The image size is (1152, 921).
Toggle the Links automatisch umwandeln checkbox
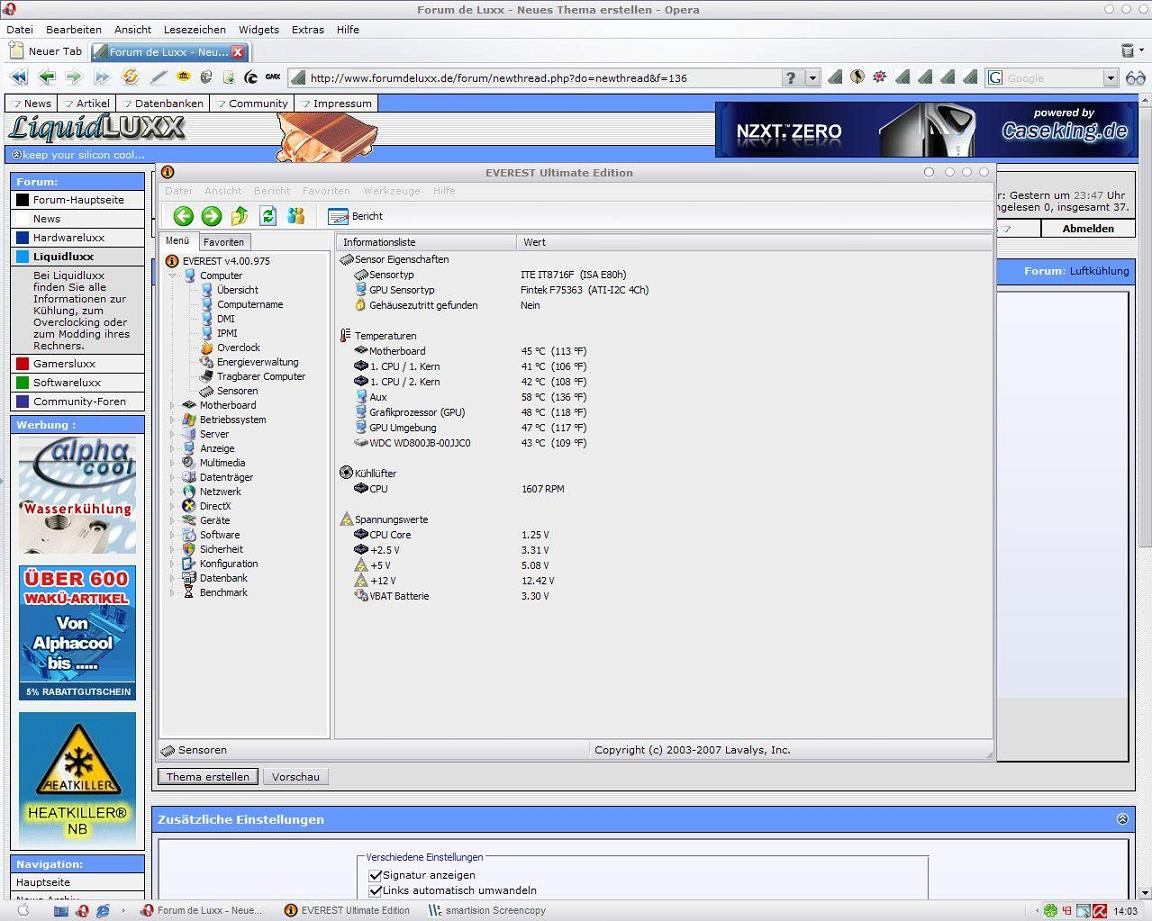(375, 890)
